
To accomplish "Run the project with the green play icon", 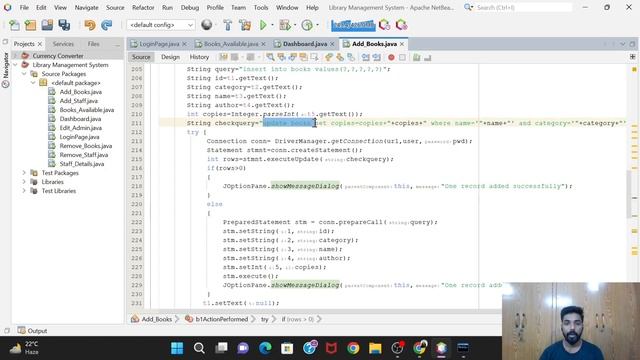I will pos(263,25).
